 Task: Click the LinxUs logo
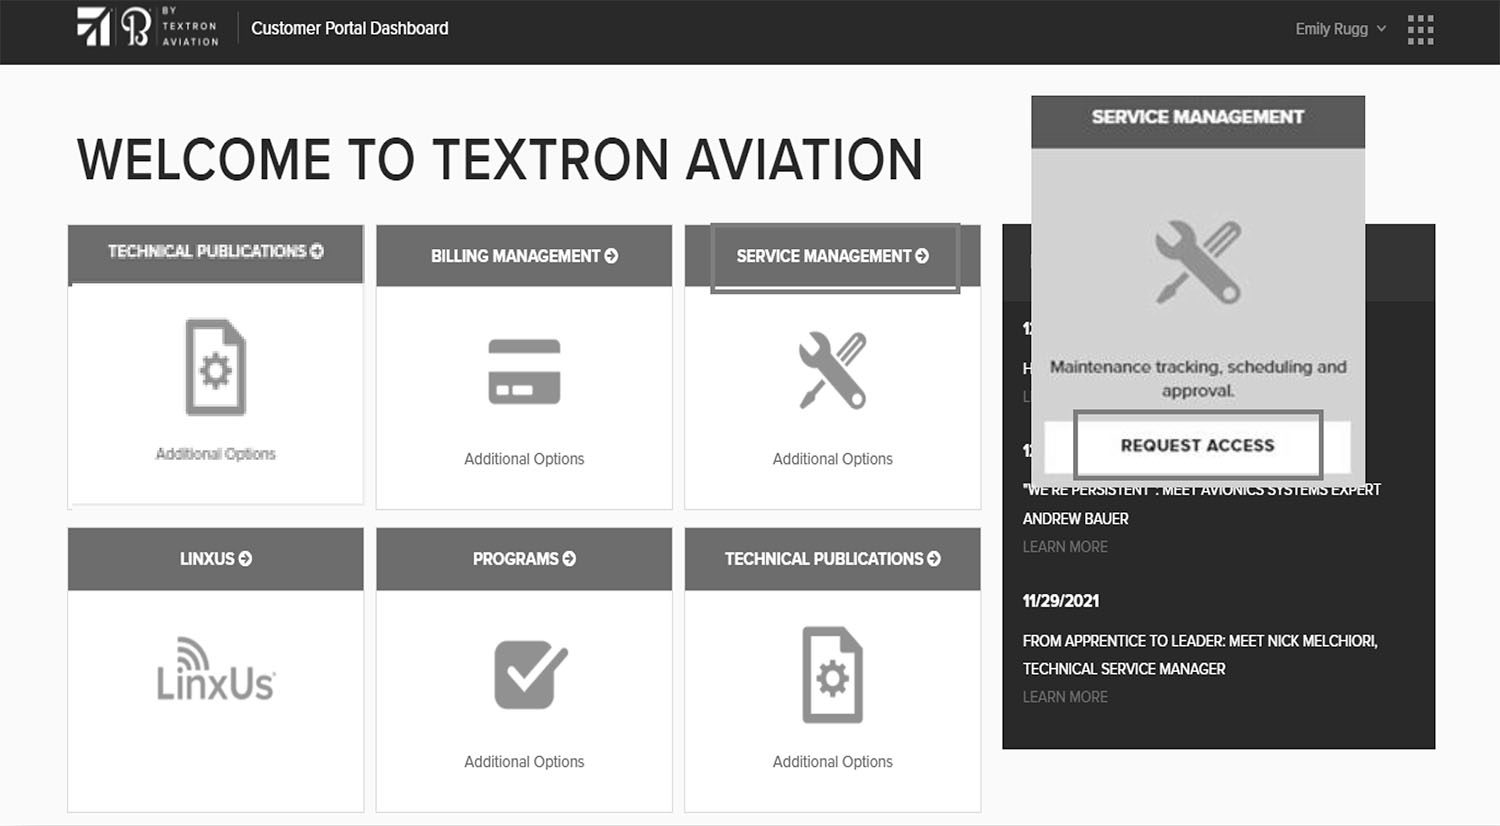click(x=216, y=669)
